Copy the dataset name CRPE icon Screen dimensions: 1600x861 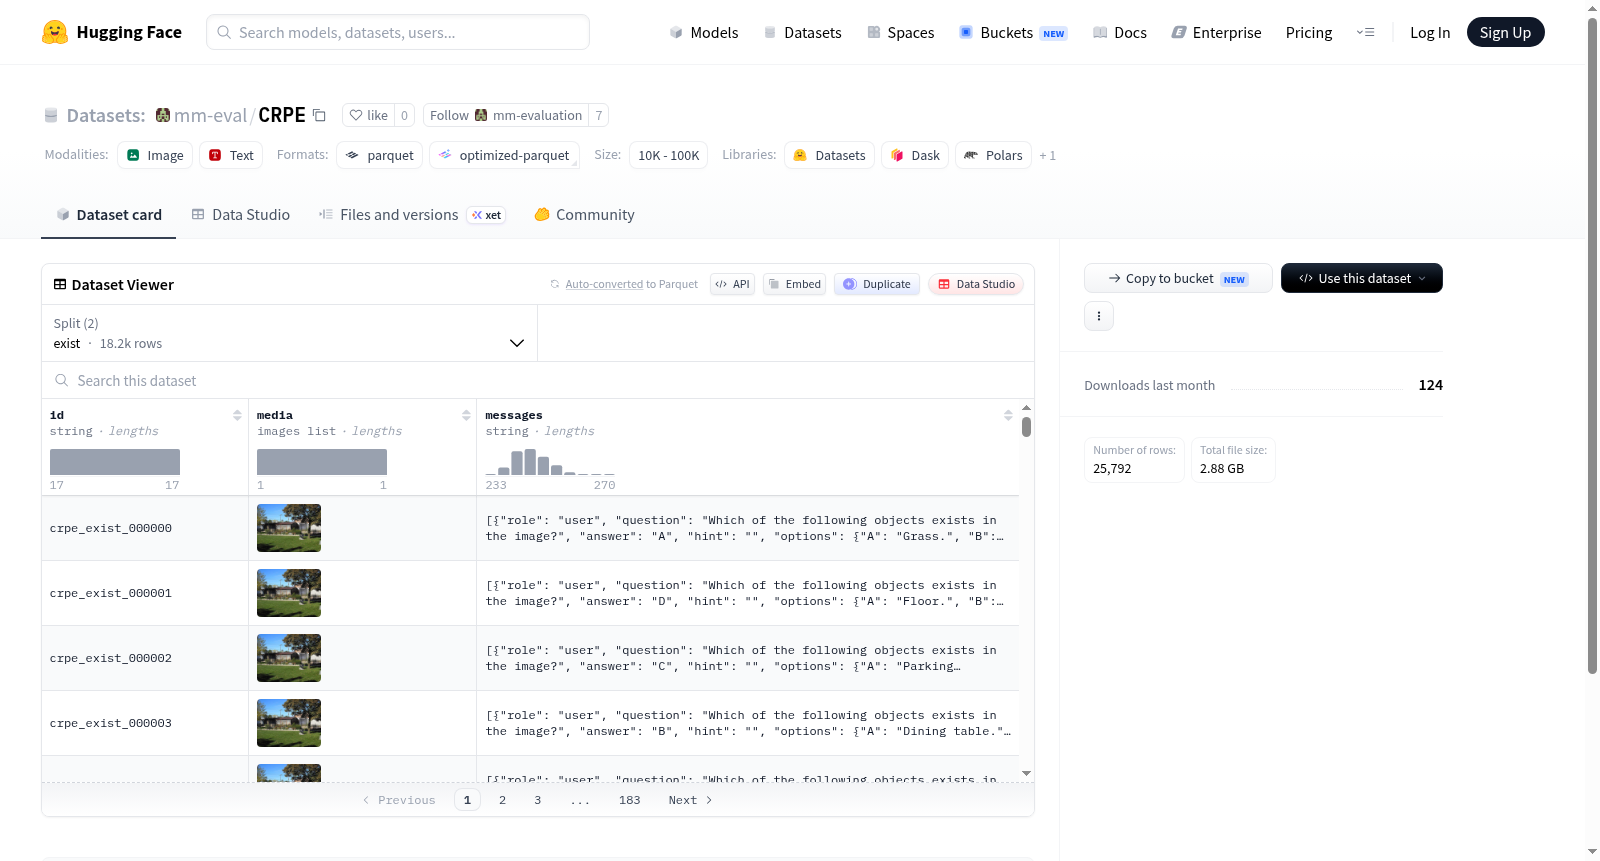319,115
